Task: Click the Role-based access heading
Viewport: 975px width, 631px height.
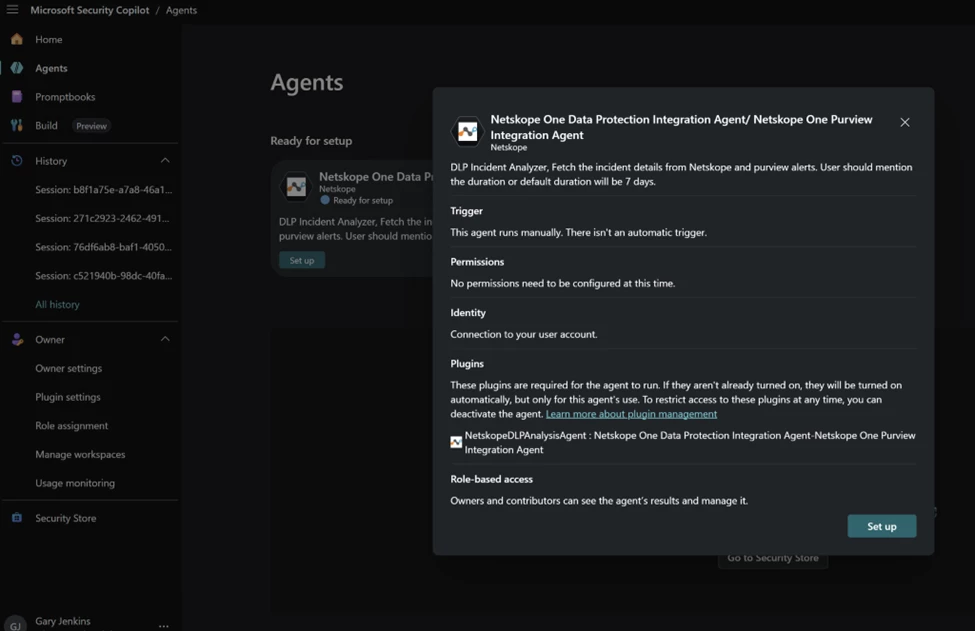Action: point(491,479)
